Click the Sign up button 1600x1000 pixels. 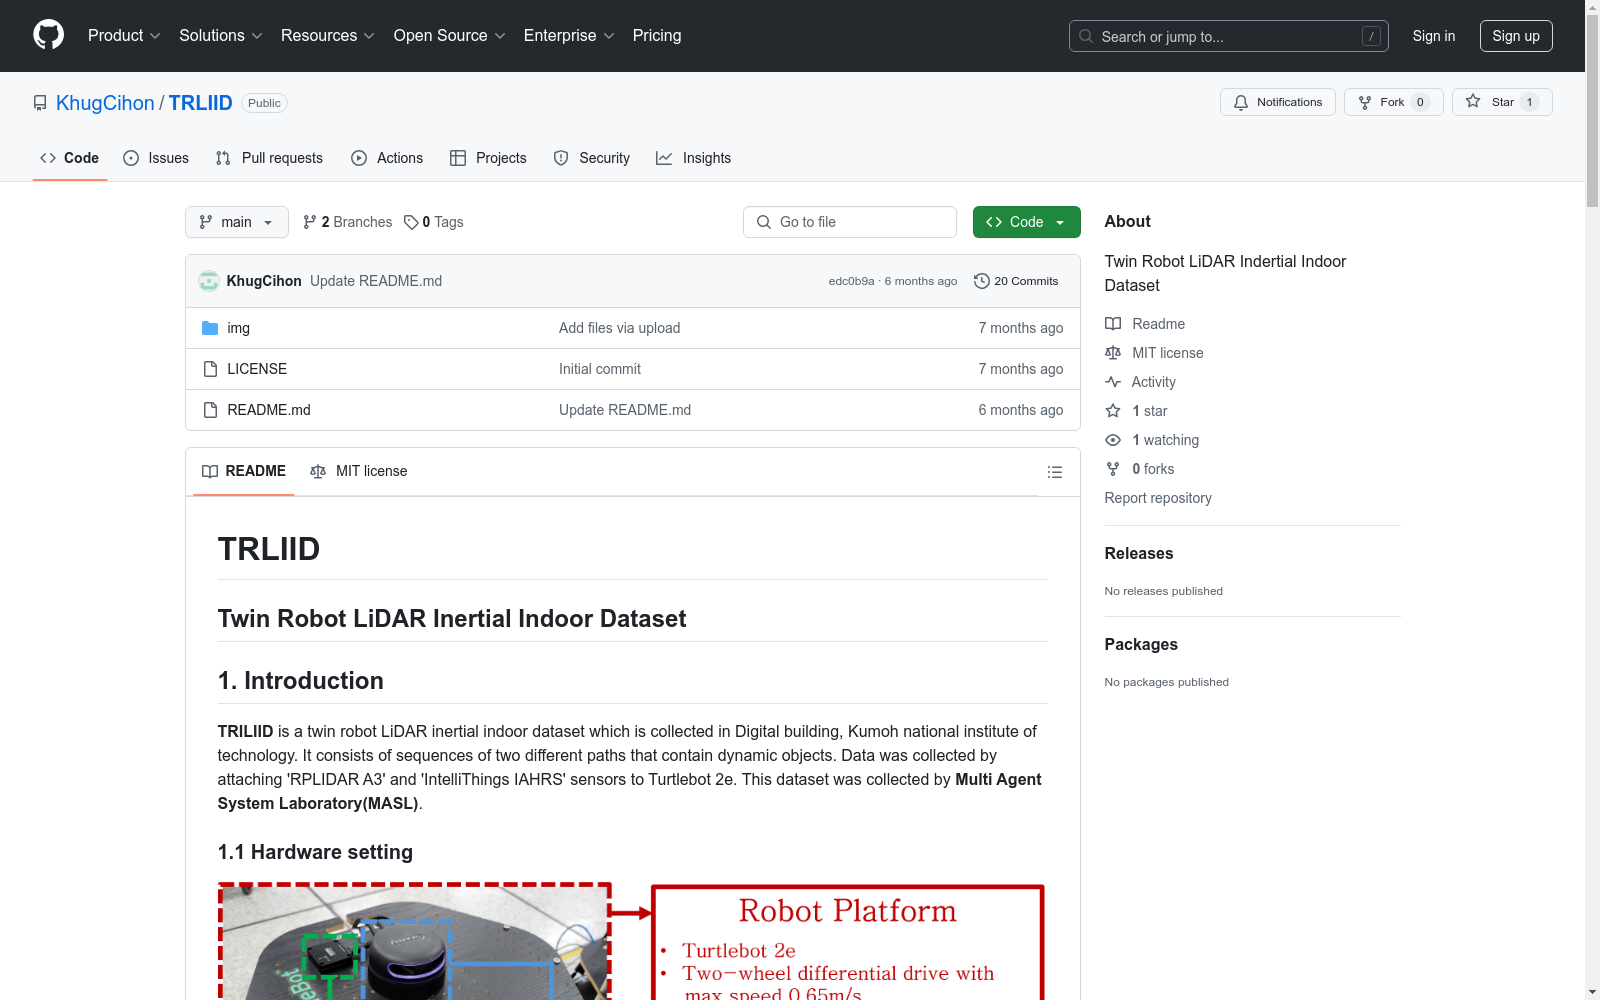[1516, 36]
